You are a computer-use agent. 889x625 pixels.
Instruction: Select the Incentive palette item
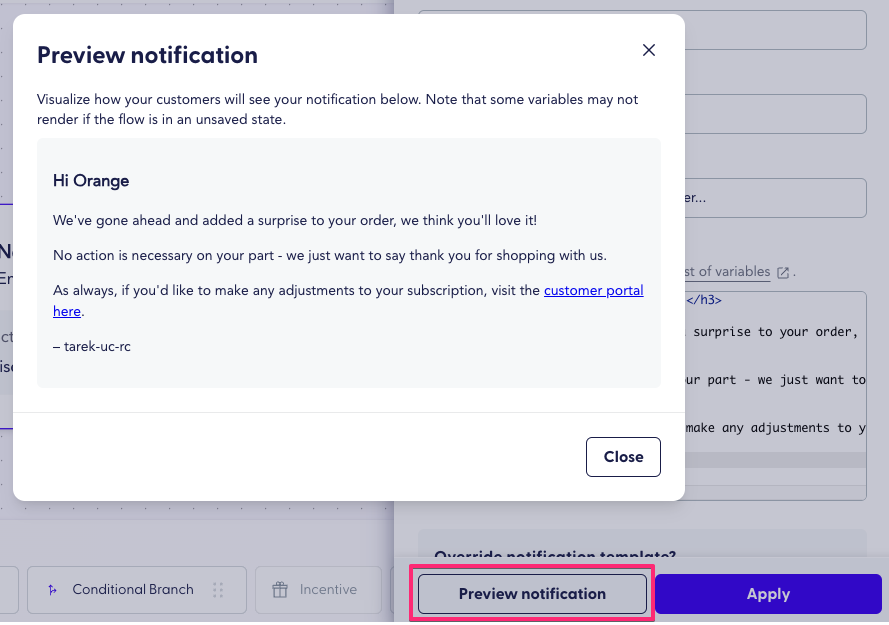point(318,590)
